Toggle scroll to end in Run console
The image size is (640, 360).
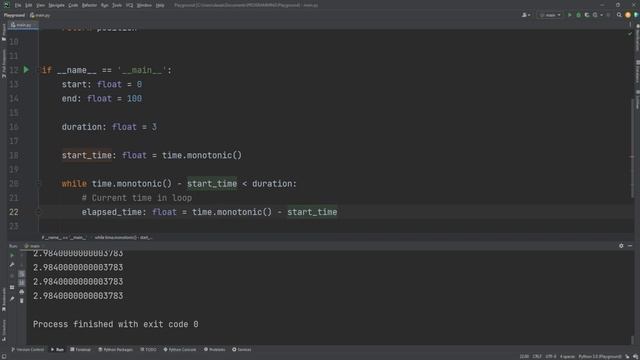pos(22,282)
